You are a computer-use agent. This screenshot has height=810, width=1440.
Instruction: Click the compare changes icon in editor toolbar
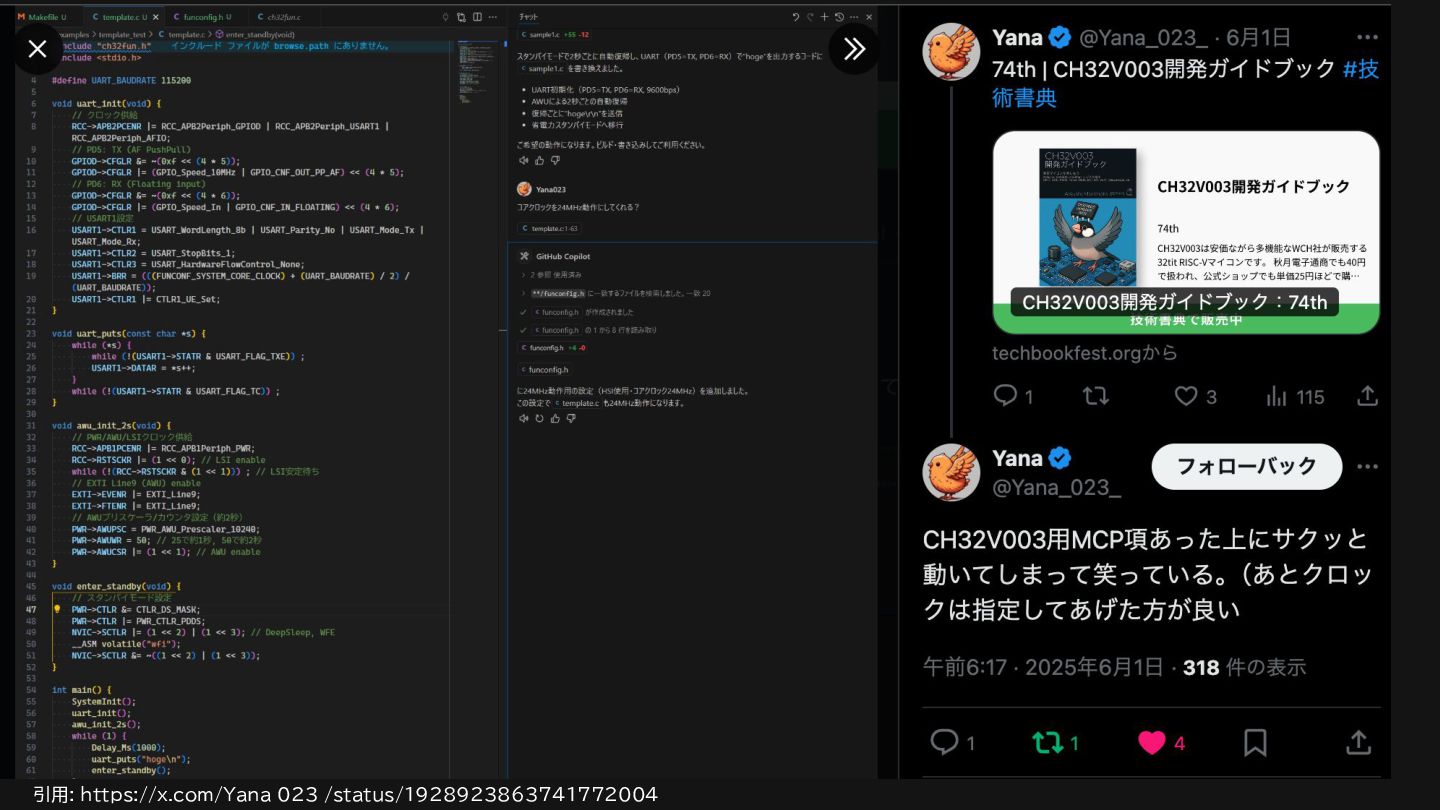(461, 17)
